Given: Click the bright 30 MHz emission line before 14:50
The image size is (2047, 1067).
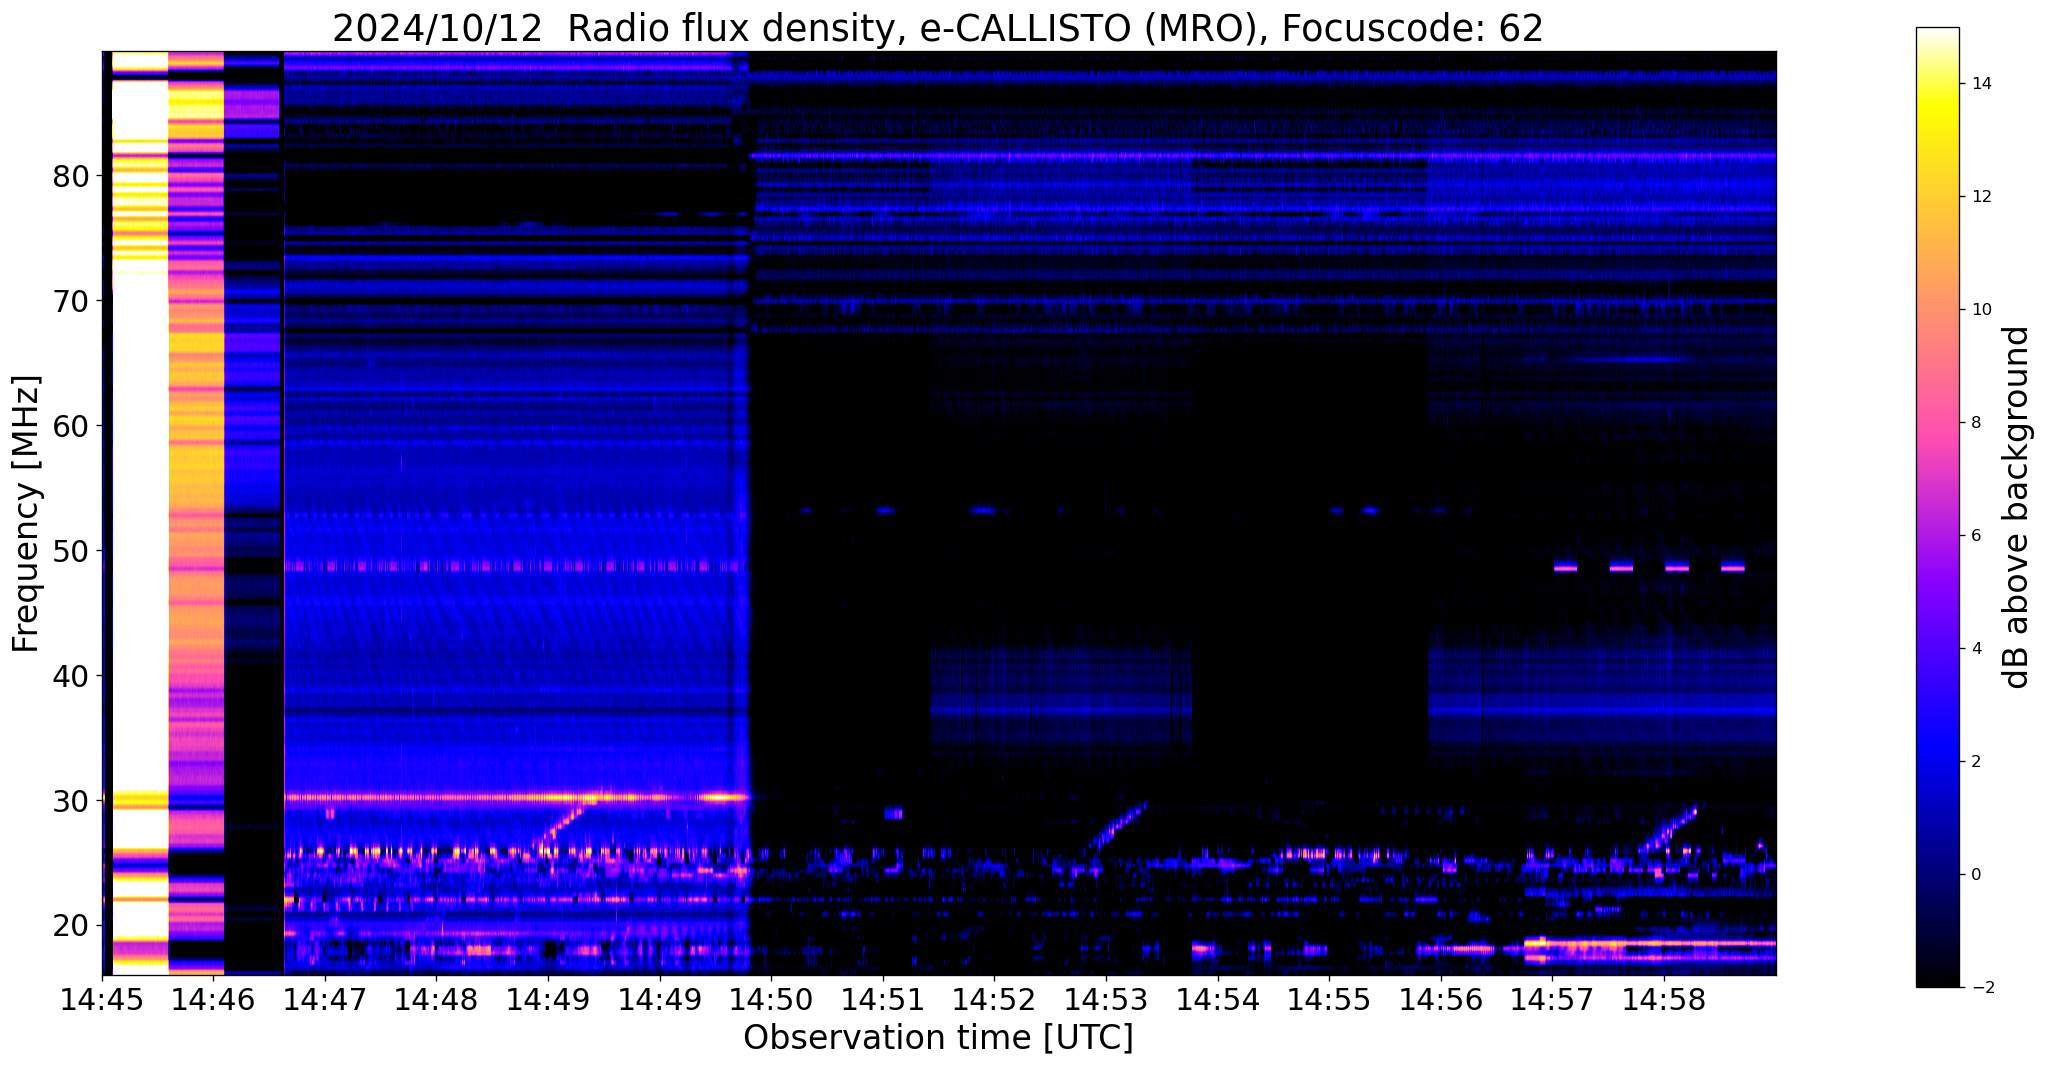Looking at the screenshot, I should pyautogui.click(x=517, y=798).
